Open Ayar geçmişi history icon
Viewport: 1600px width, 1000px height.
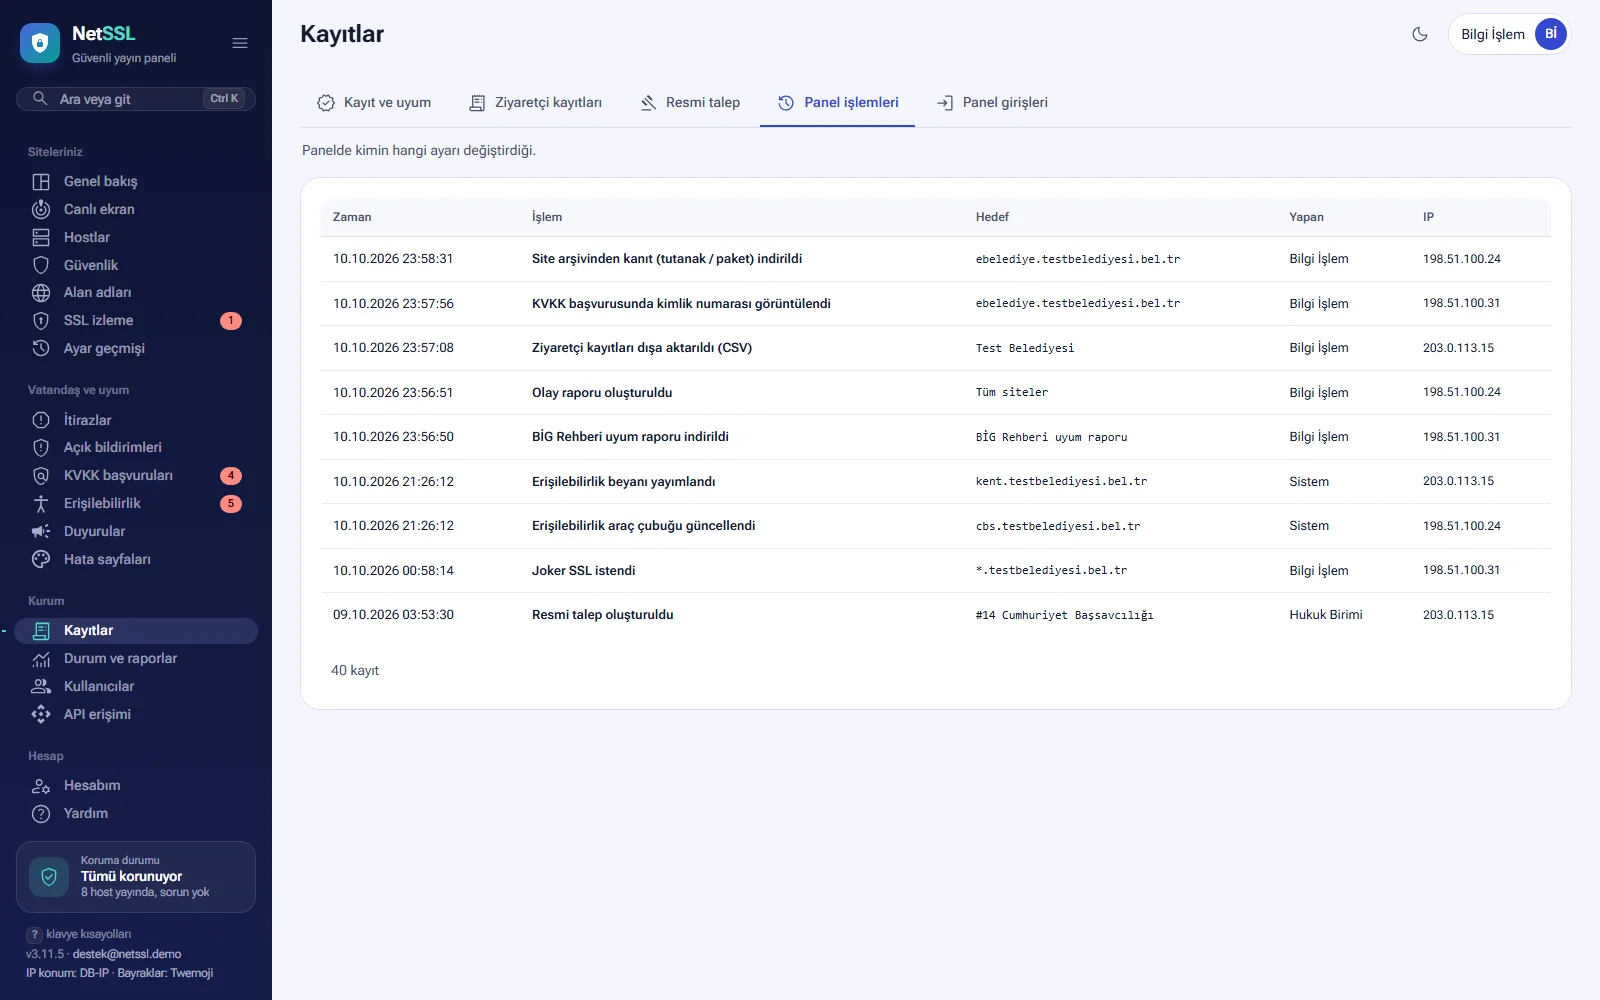(41, 348)
